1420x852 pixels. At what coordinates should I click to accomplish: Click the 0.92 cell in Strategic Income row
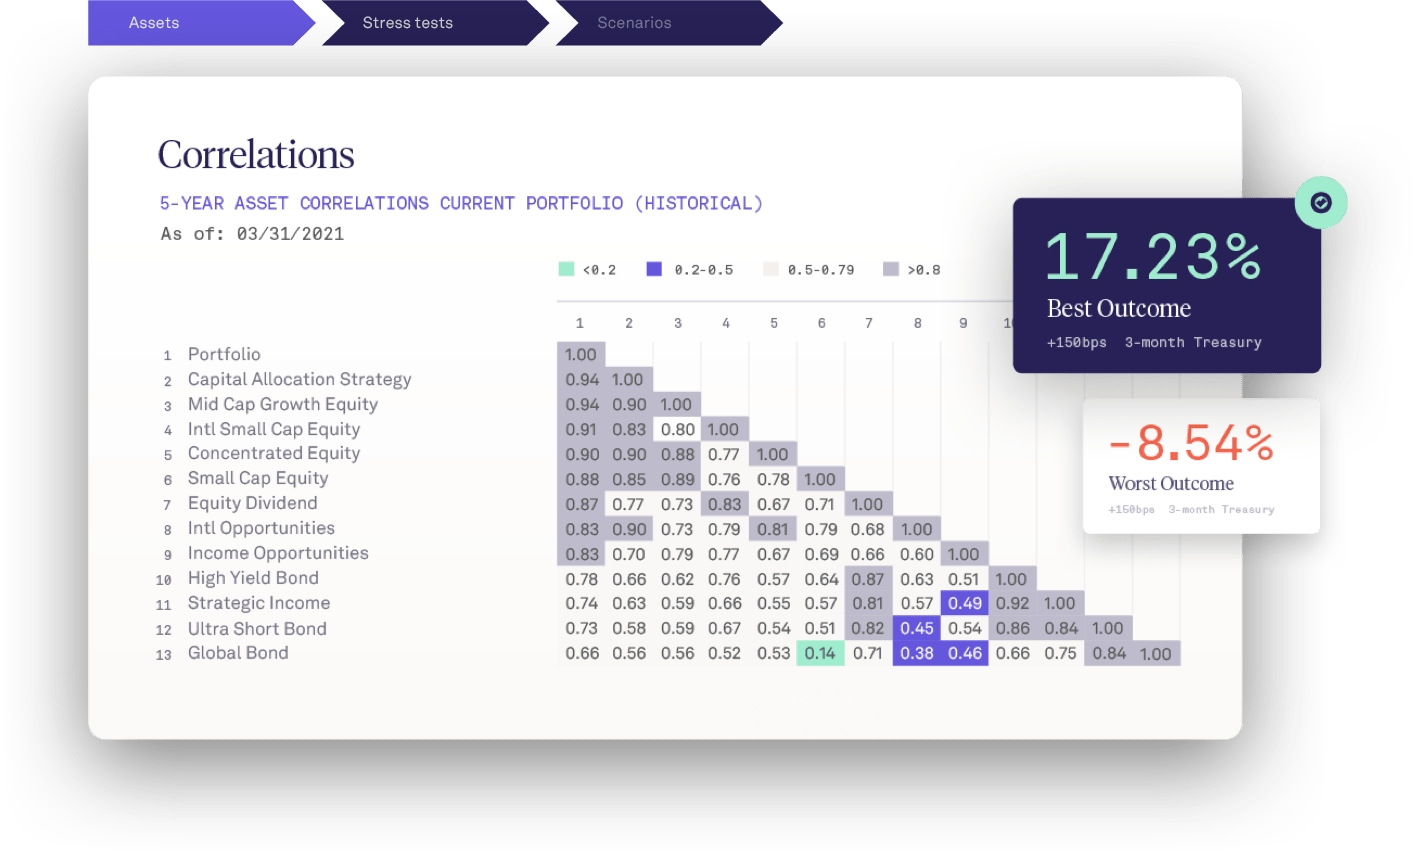coord(1012,603)
